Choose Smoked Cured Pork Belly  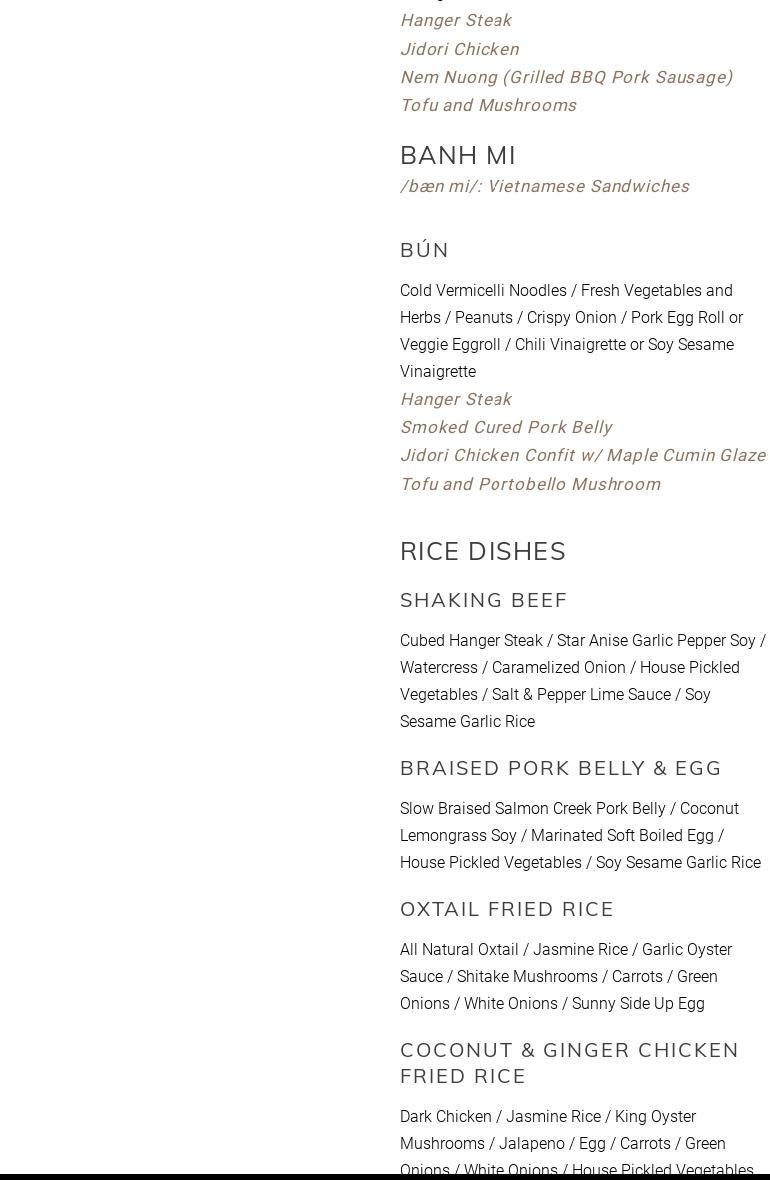point(506,427)
